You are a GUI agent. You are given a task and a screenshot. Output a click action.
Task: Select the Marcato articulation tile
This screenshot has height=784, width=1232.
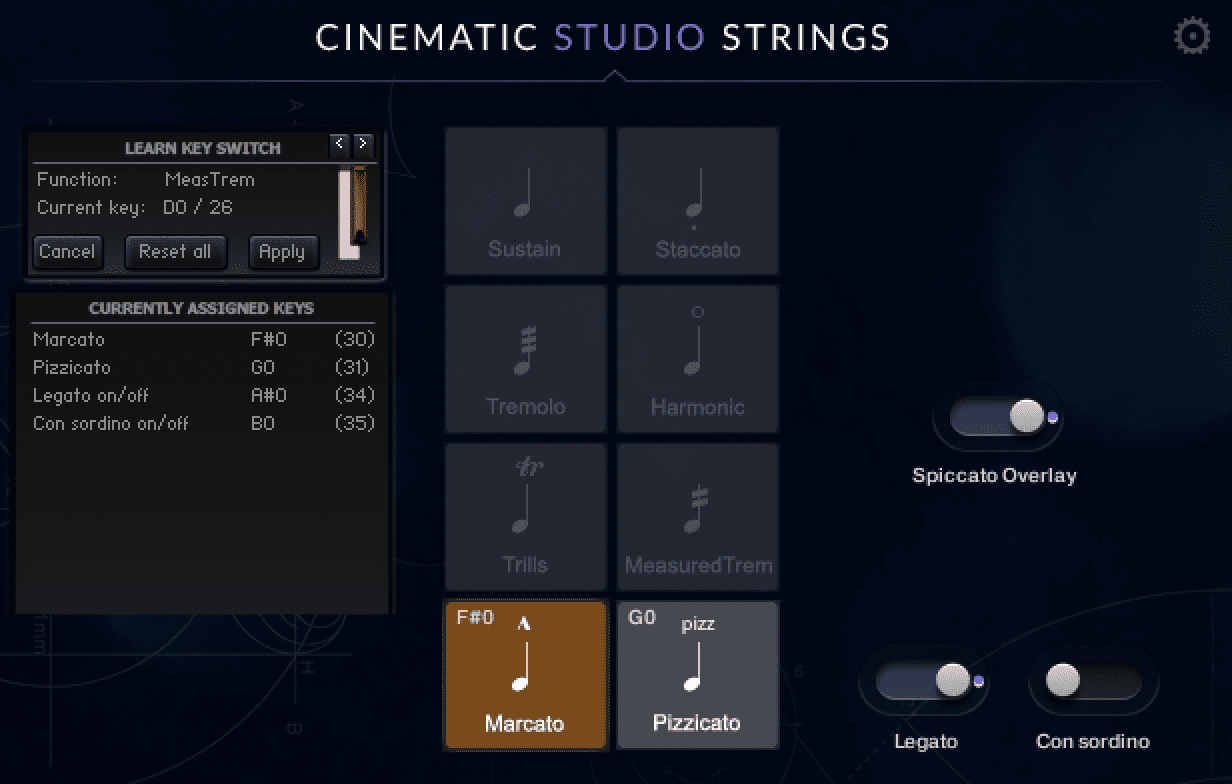(x=525, y=675)
